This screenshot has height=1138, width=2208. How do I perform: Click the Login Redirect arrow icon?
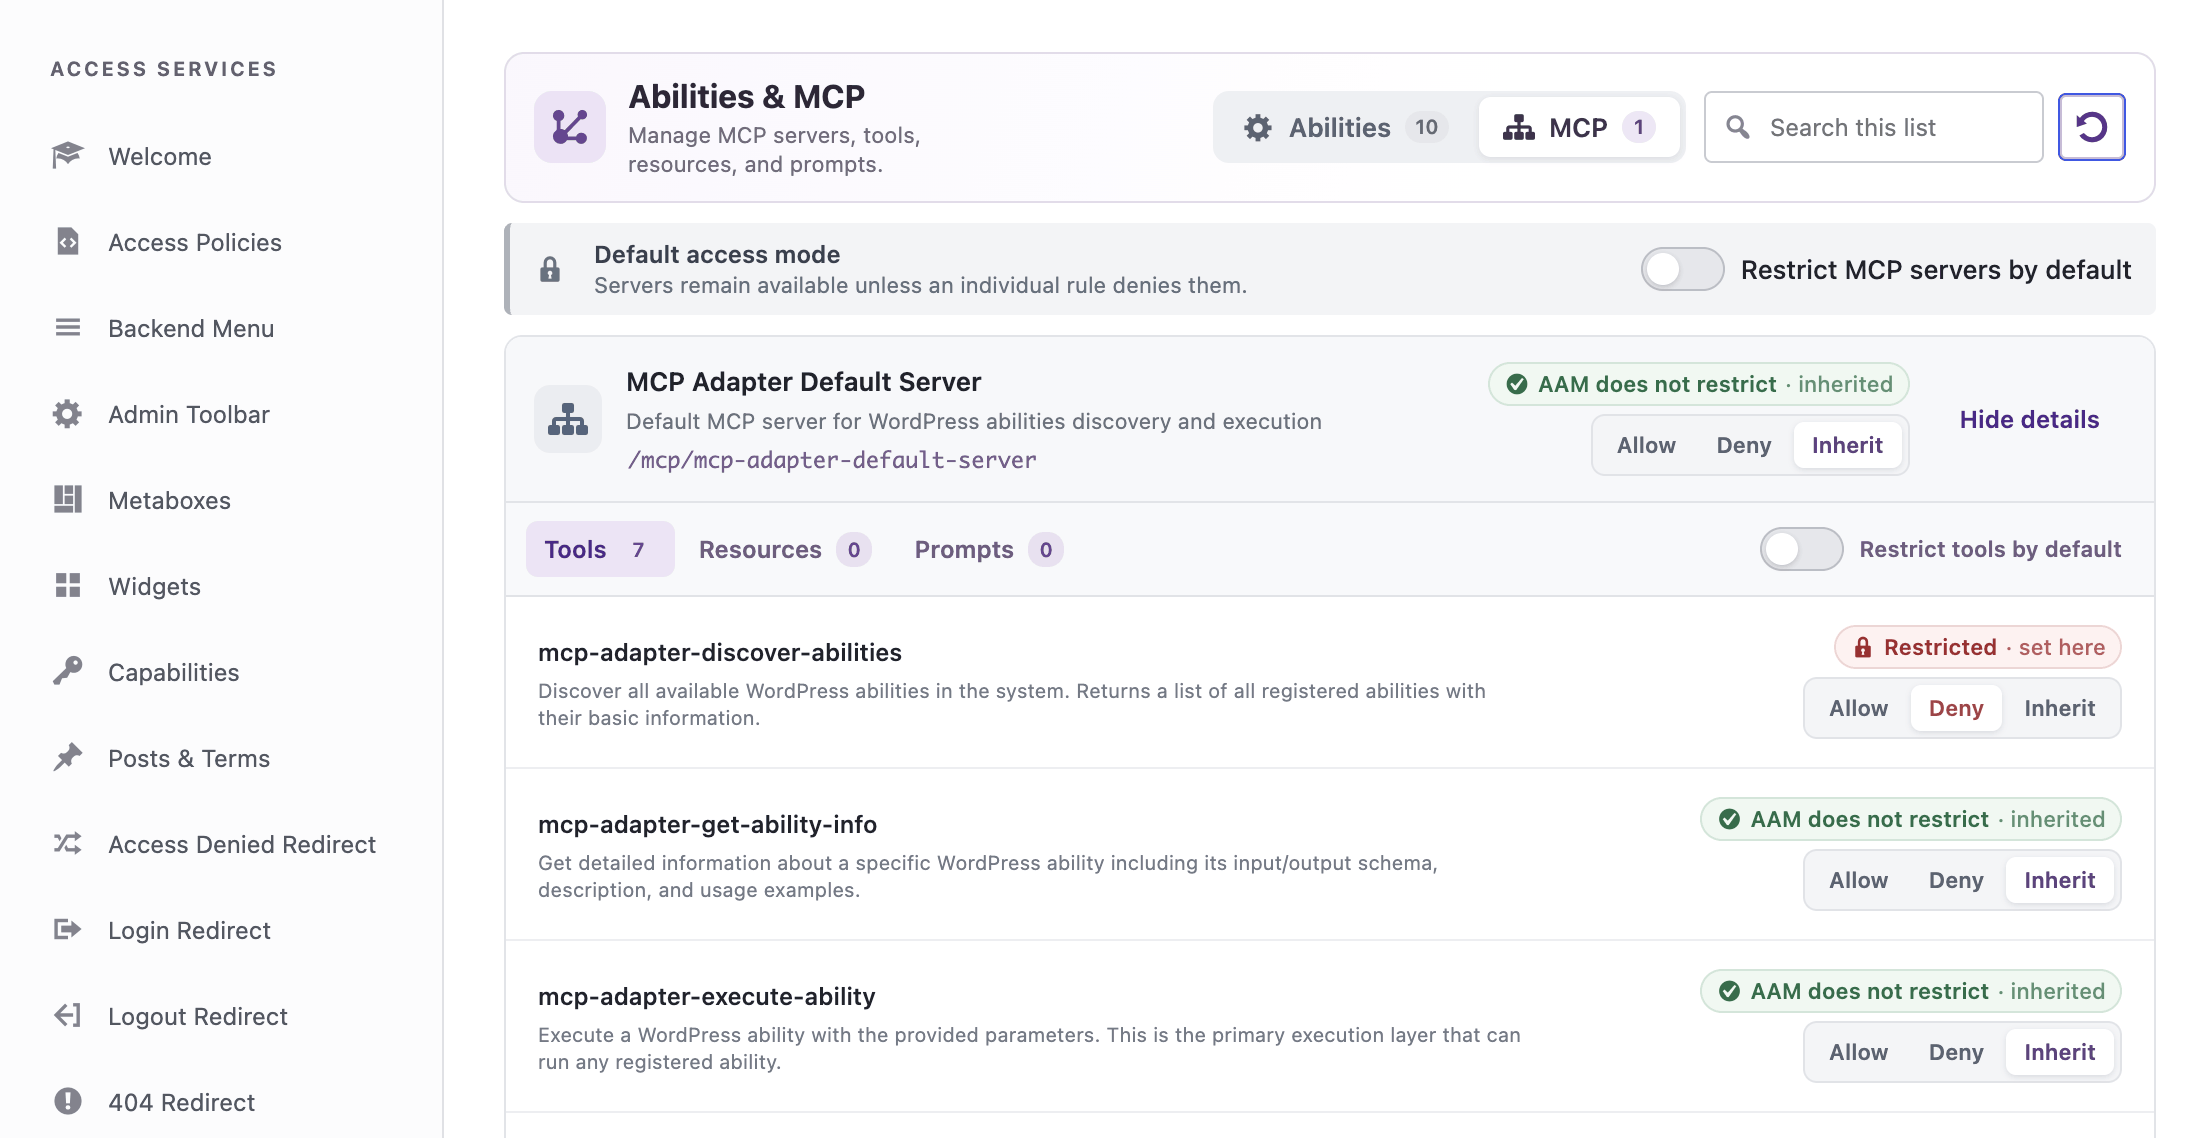pos(67,930)
